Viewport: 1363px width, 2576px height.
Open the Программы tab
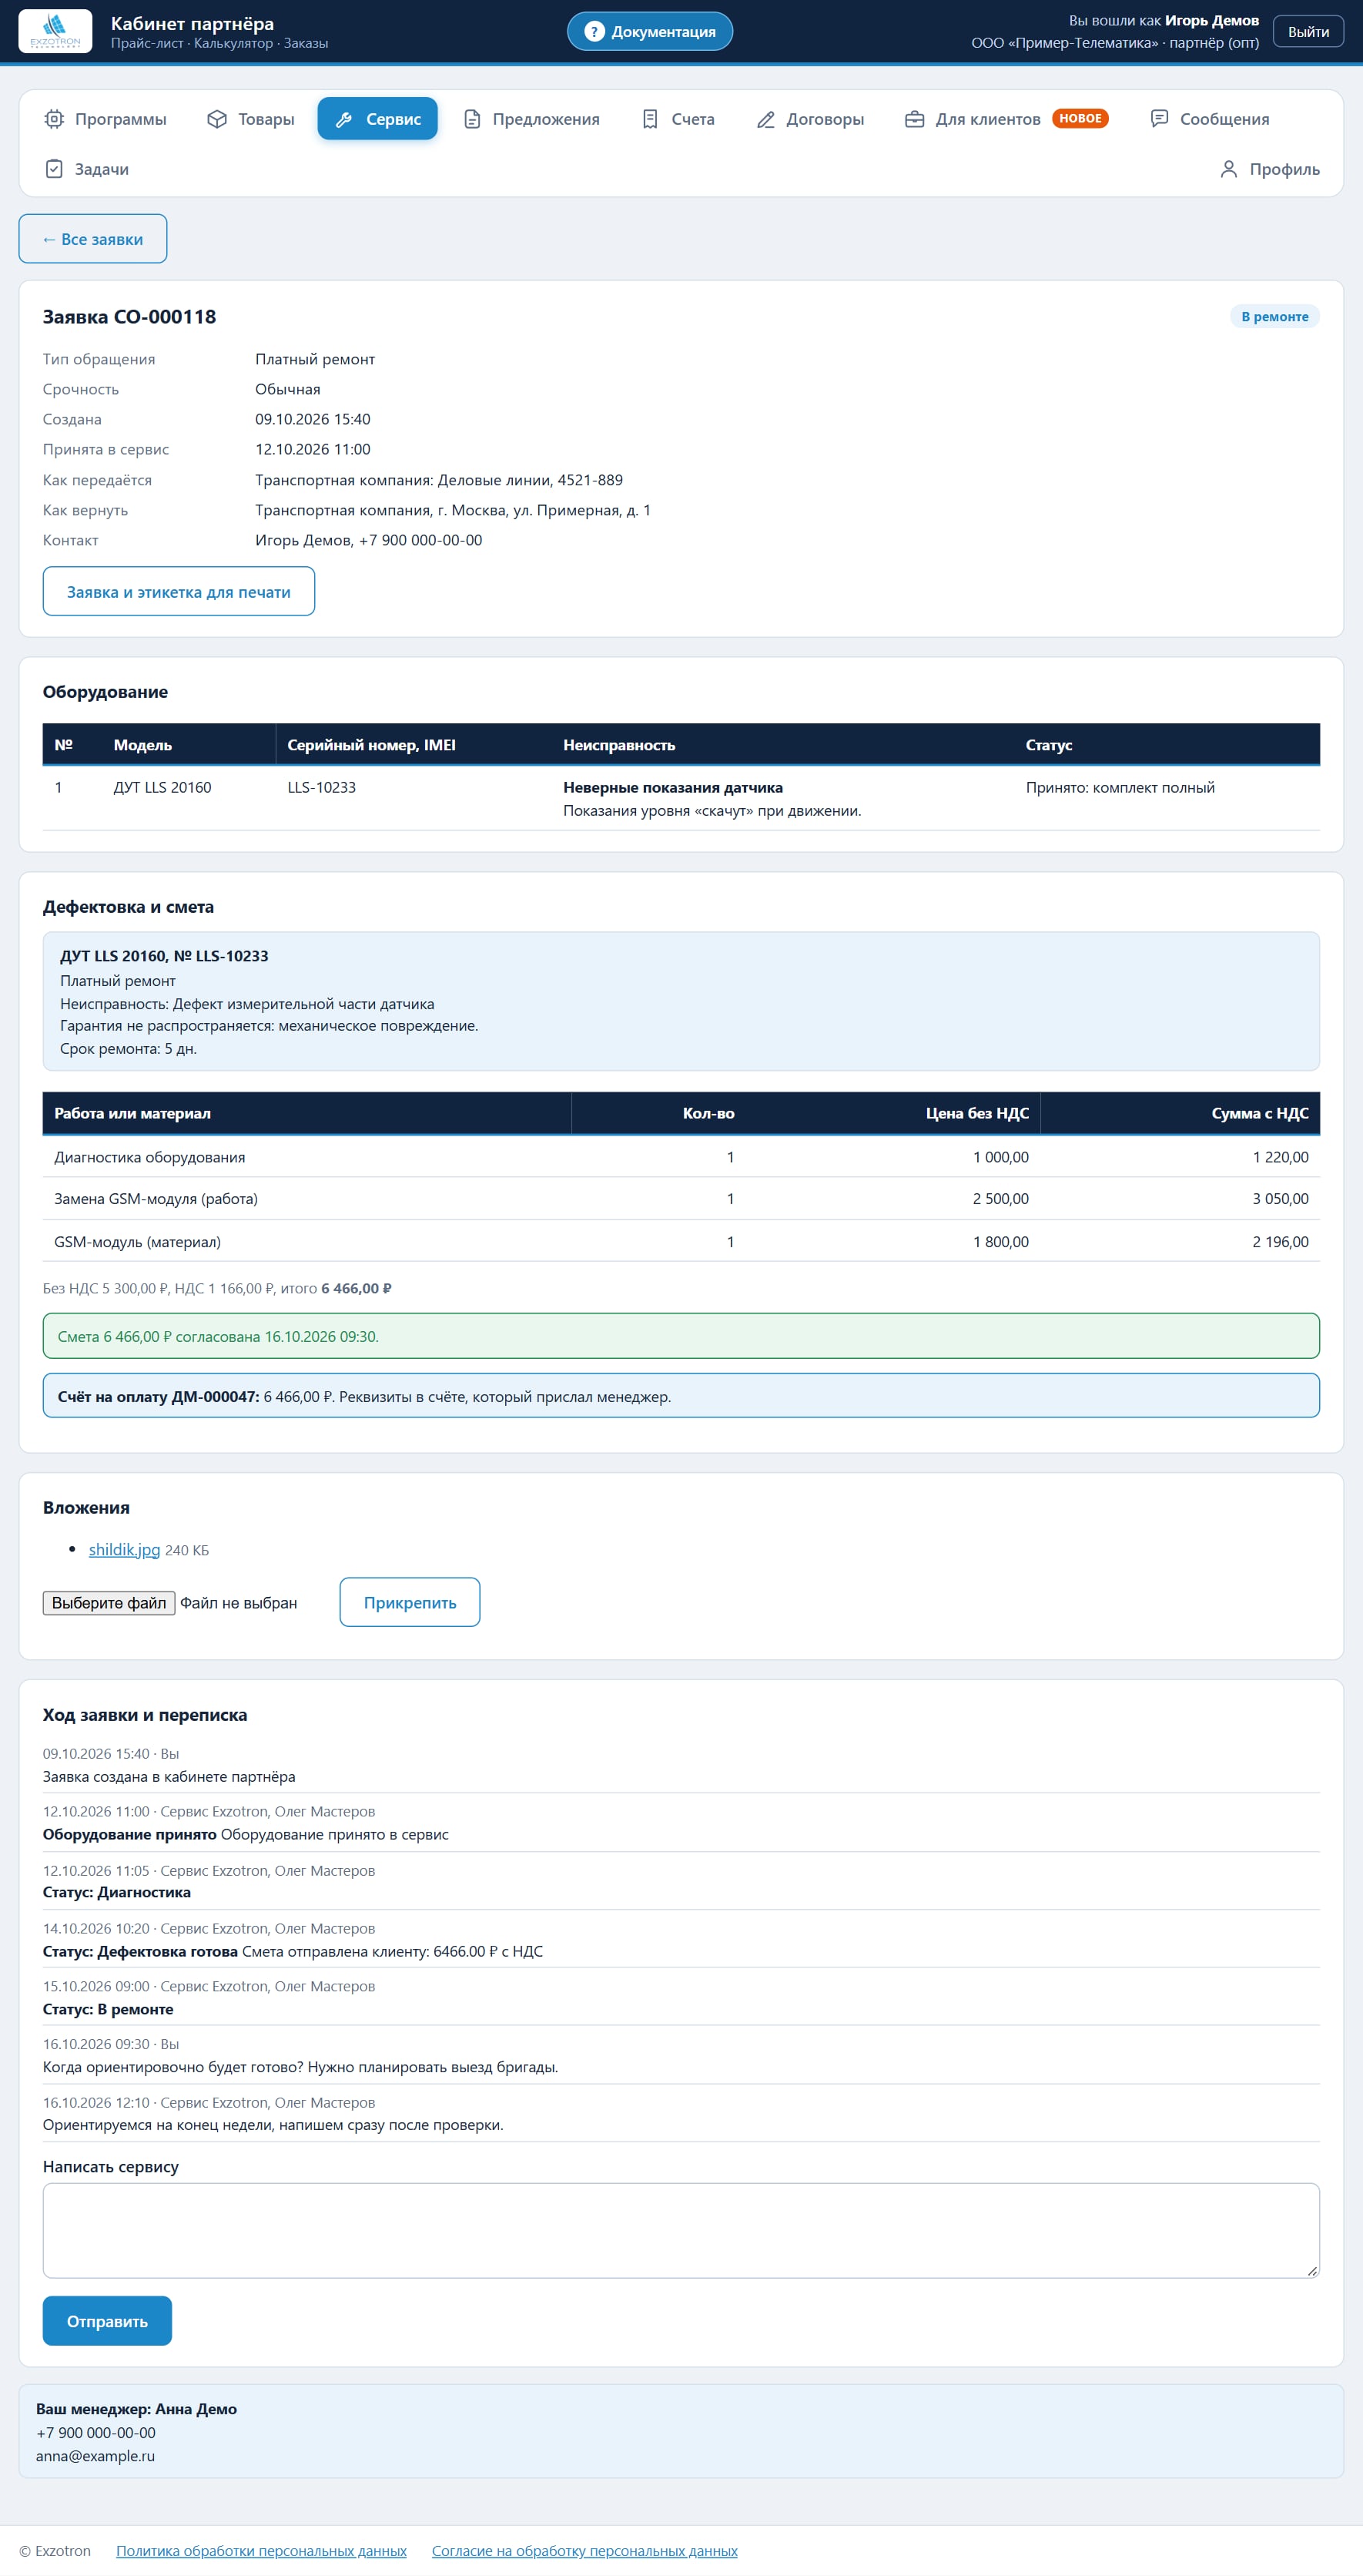pyautogui.click(x=106, y=119)
